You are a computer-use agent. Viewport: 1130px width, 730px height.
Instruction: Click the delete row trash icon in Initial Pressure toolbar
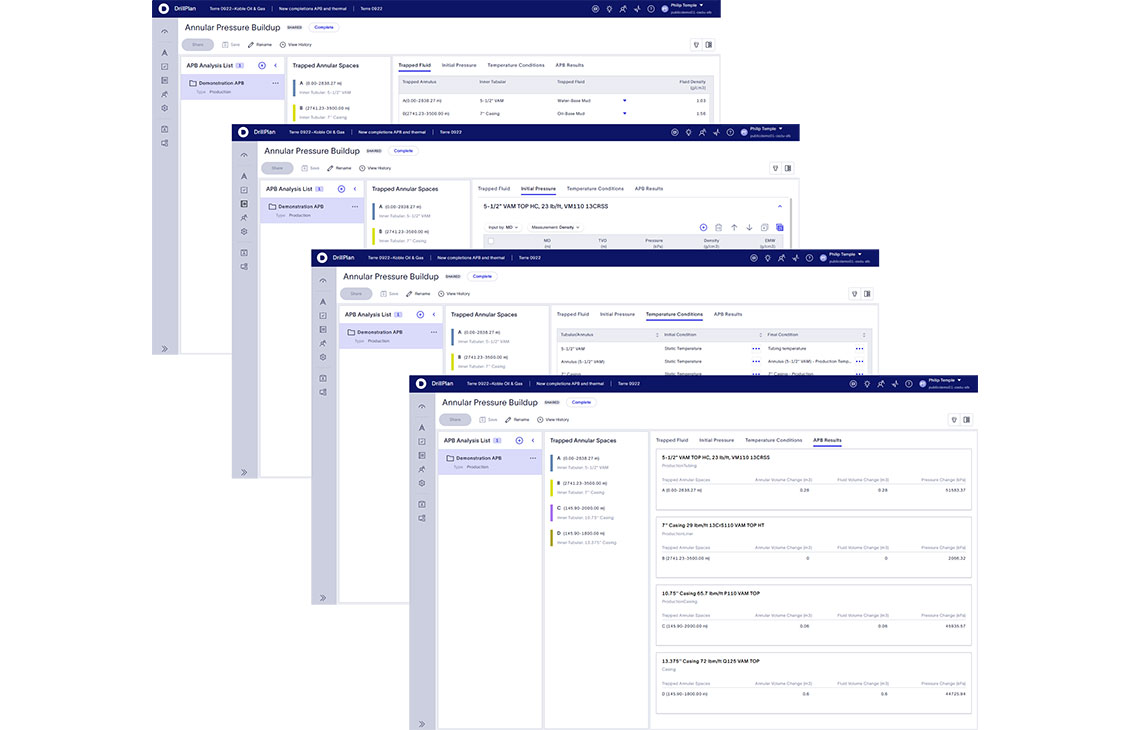point(718,227)
